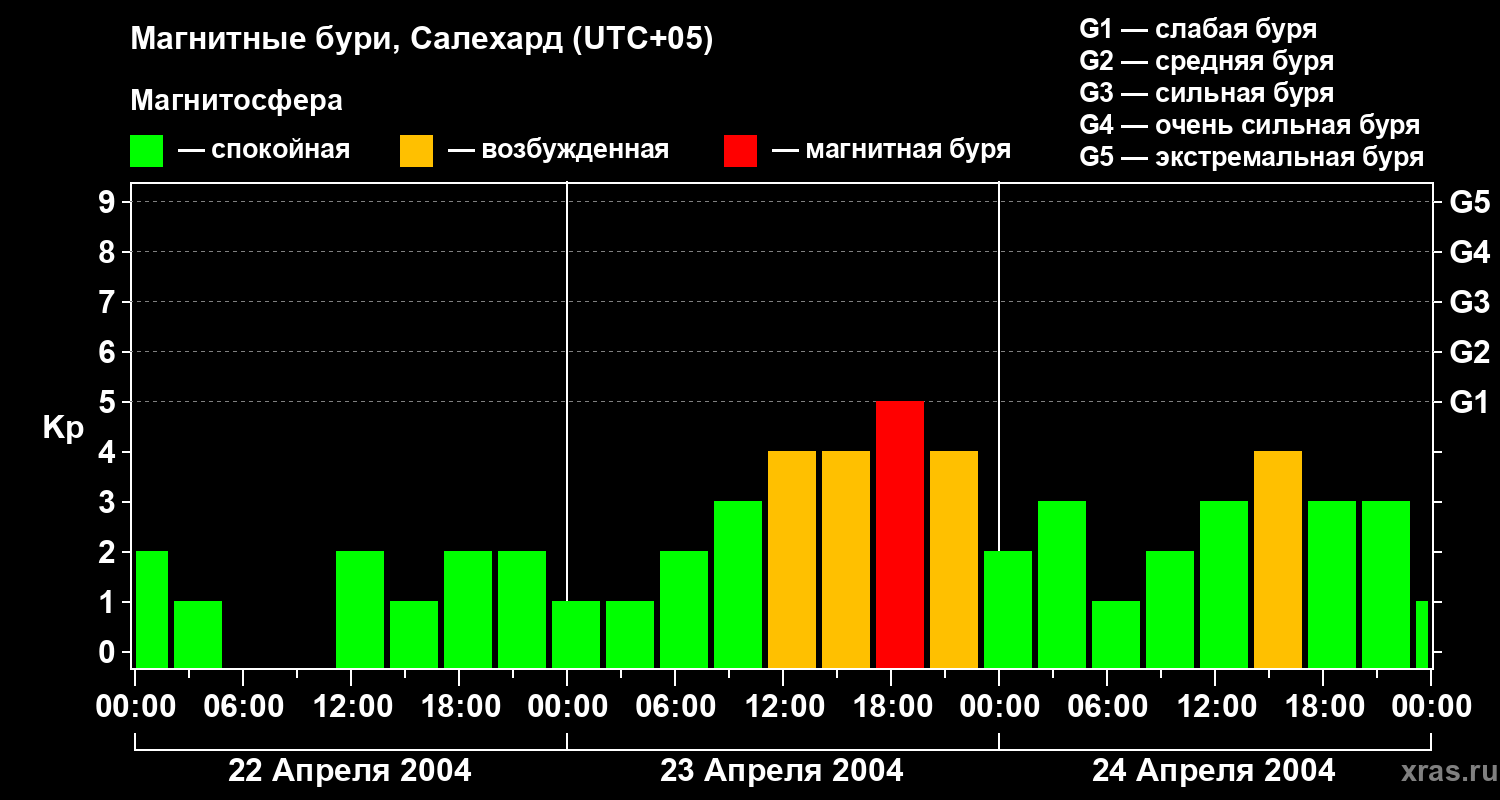
Task: Click the 24 April 06:00 green Kp 1 bar
Action: pyautogui.click(x=1116, y=635)
